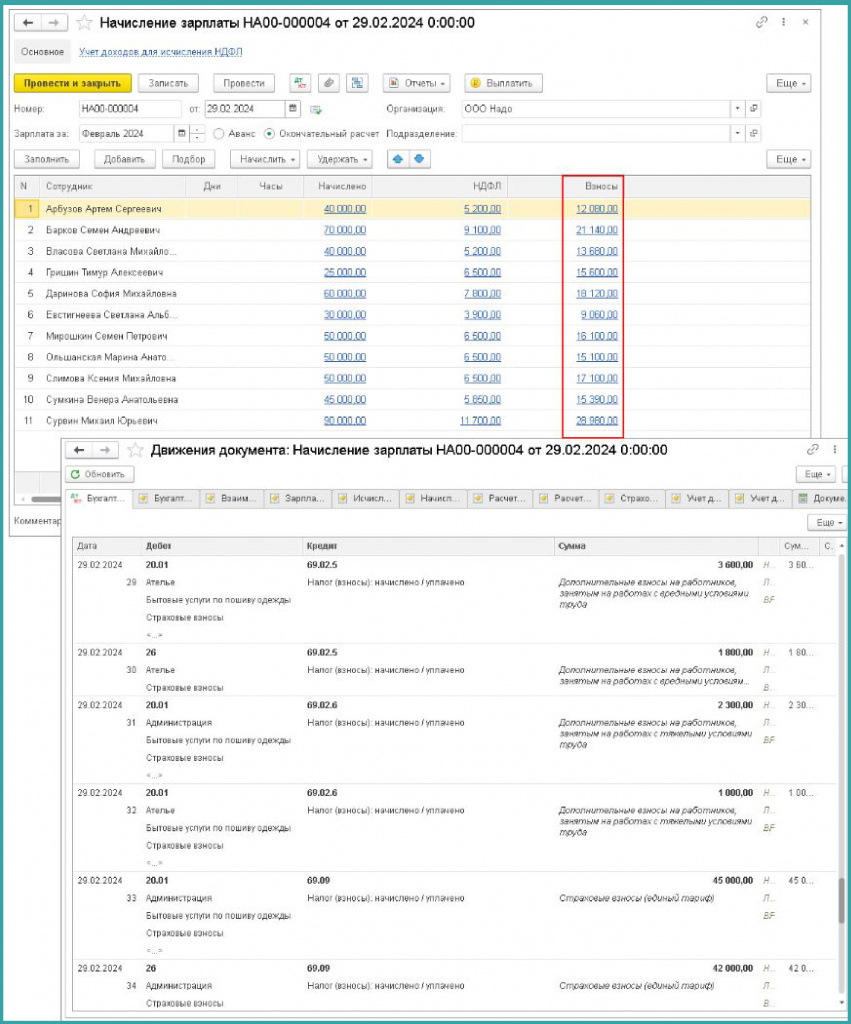Open the calendar picker next to date 29.02.2024
This screenshot has height=1024, width=851.
pyautogui.click(x=293, y=108)
